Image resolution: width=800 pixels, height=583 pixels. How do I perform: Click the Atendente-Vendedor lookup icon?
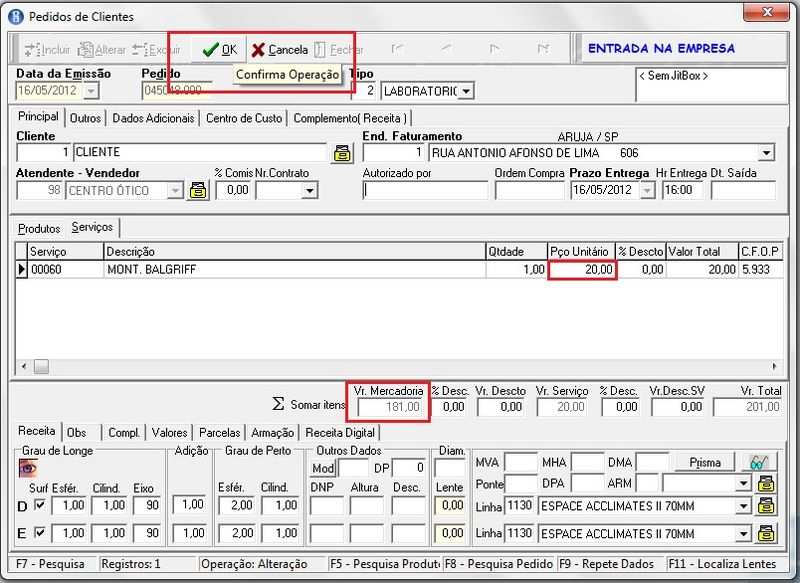point(198,190)
